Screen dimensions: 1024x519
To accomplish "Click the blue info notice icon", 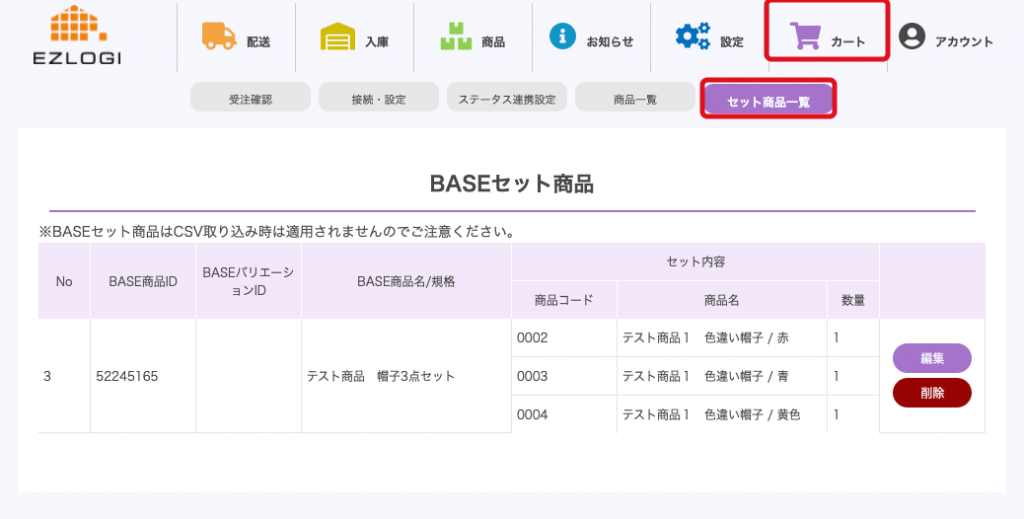I will pos(563,37).
